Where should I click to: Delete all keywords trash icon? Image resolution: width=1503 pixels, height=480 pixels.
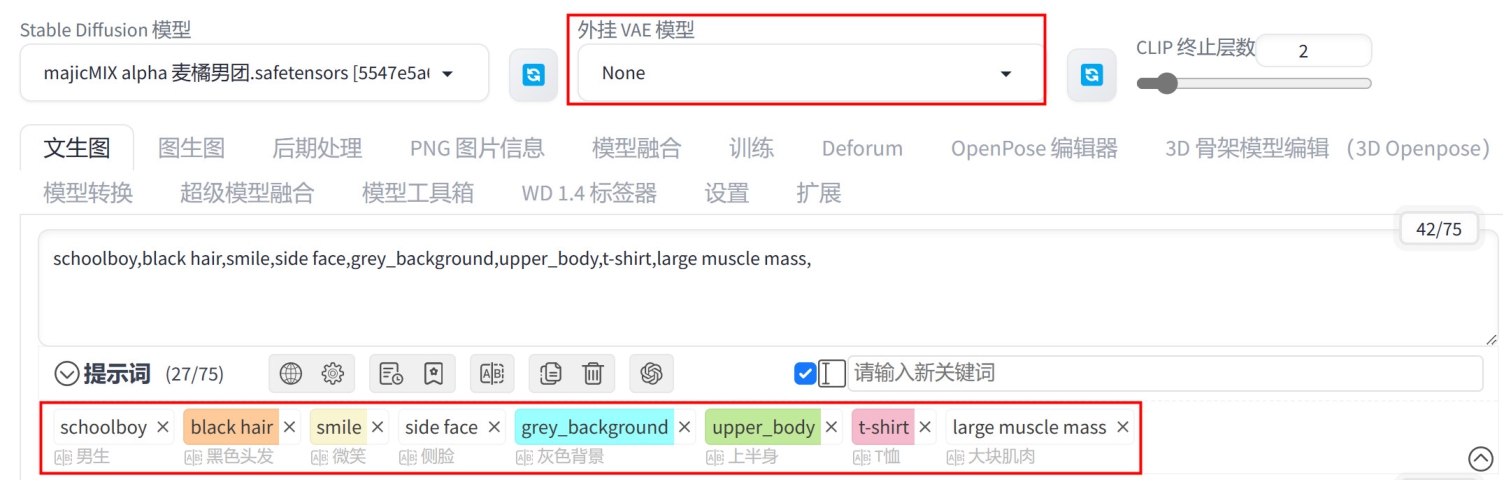pyautogui.click(x=593, y=374)
